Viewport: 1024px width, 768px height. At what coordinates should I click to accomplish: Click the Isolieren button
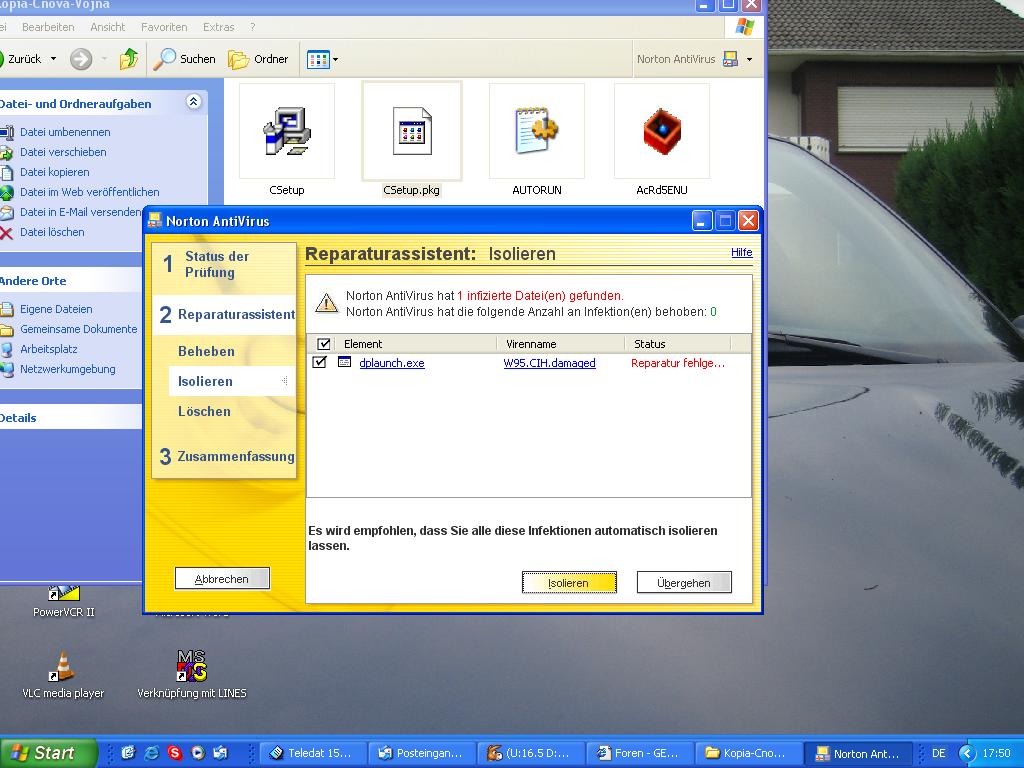(569, 583)
